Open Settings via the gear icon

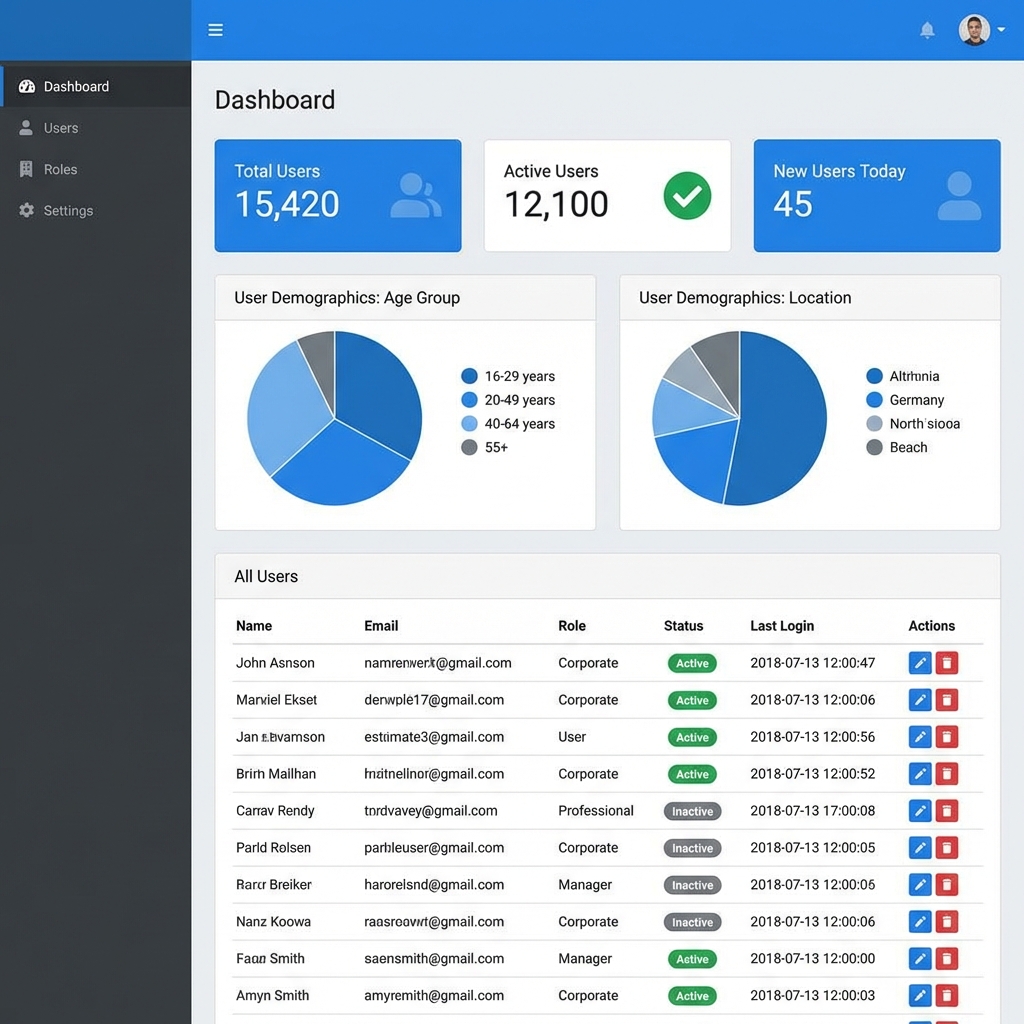tap(26, 210)
